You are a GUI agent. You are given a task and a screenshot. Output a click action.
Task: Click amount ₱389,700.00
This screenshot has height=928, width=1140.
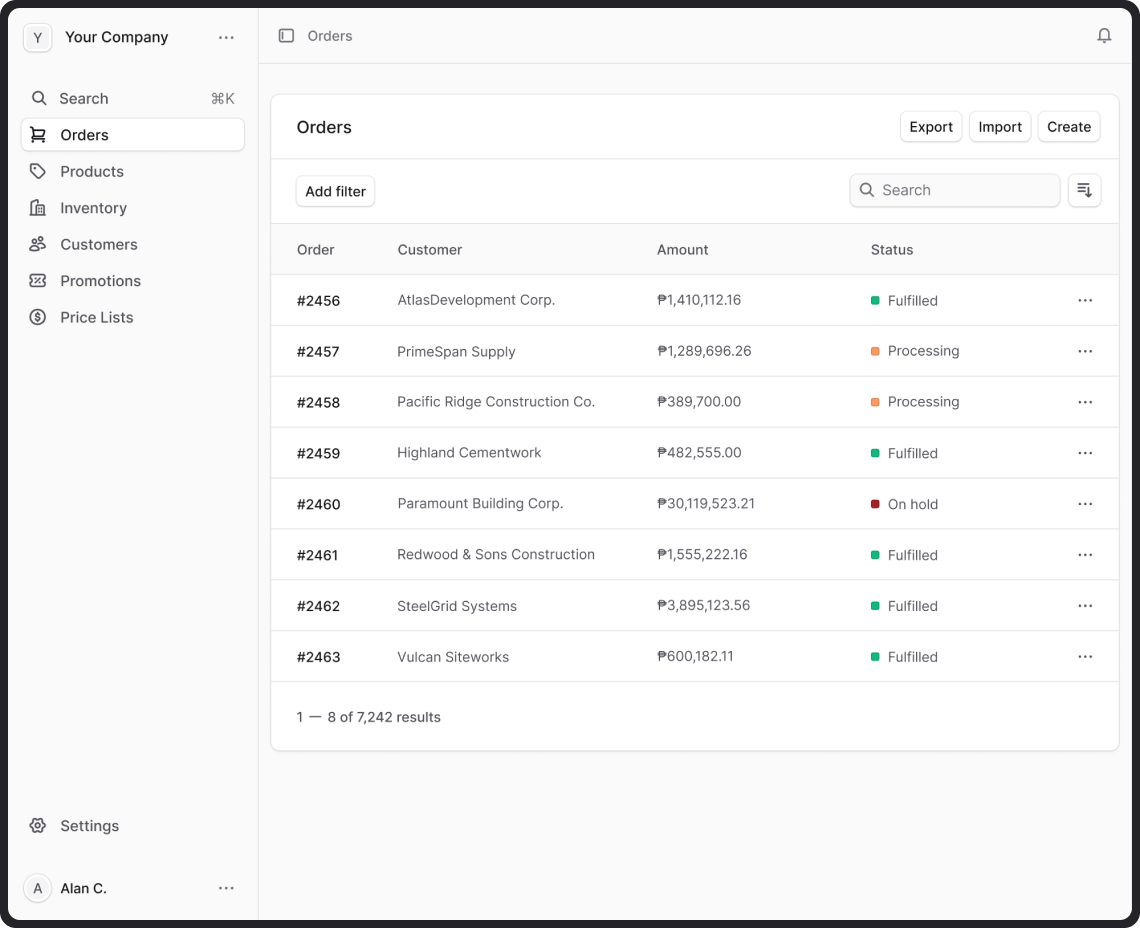699,401
